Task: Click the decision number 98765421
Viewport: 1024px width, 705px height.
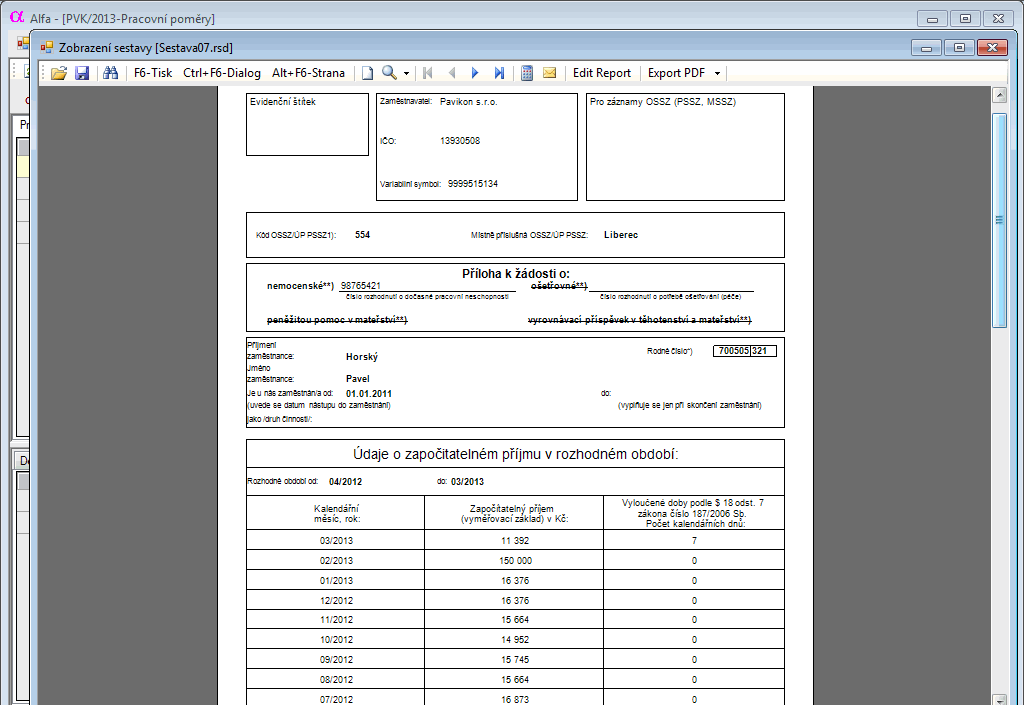Action: 360,286
